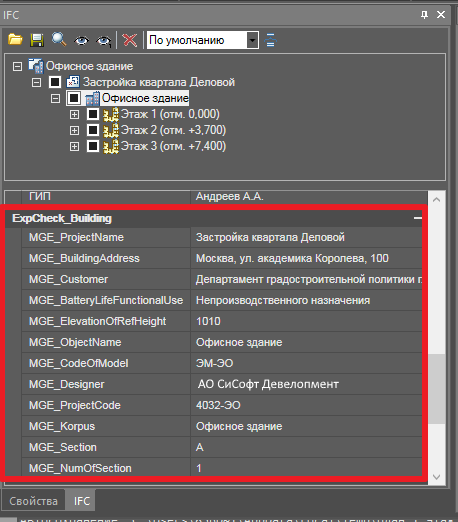
Task: Click the magnifier search icon
Action: [x=59, y=39]
